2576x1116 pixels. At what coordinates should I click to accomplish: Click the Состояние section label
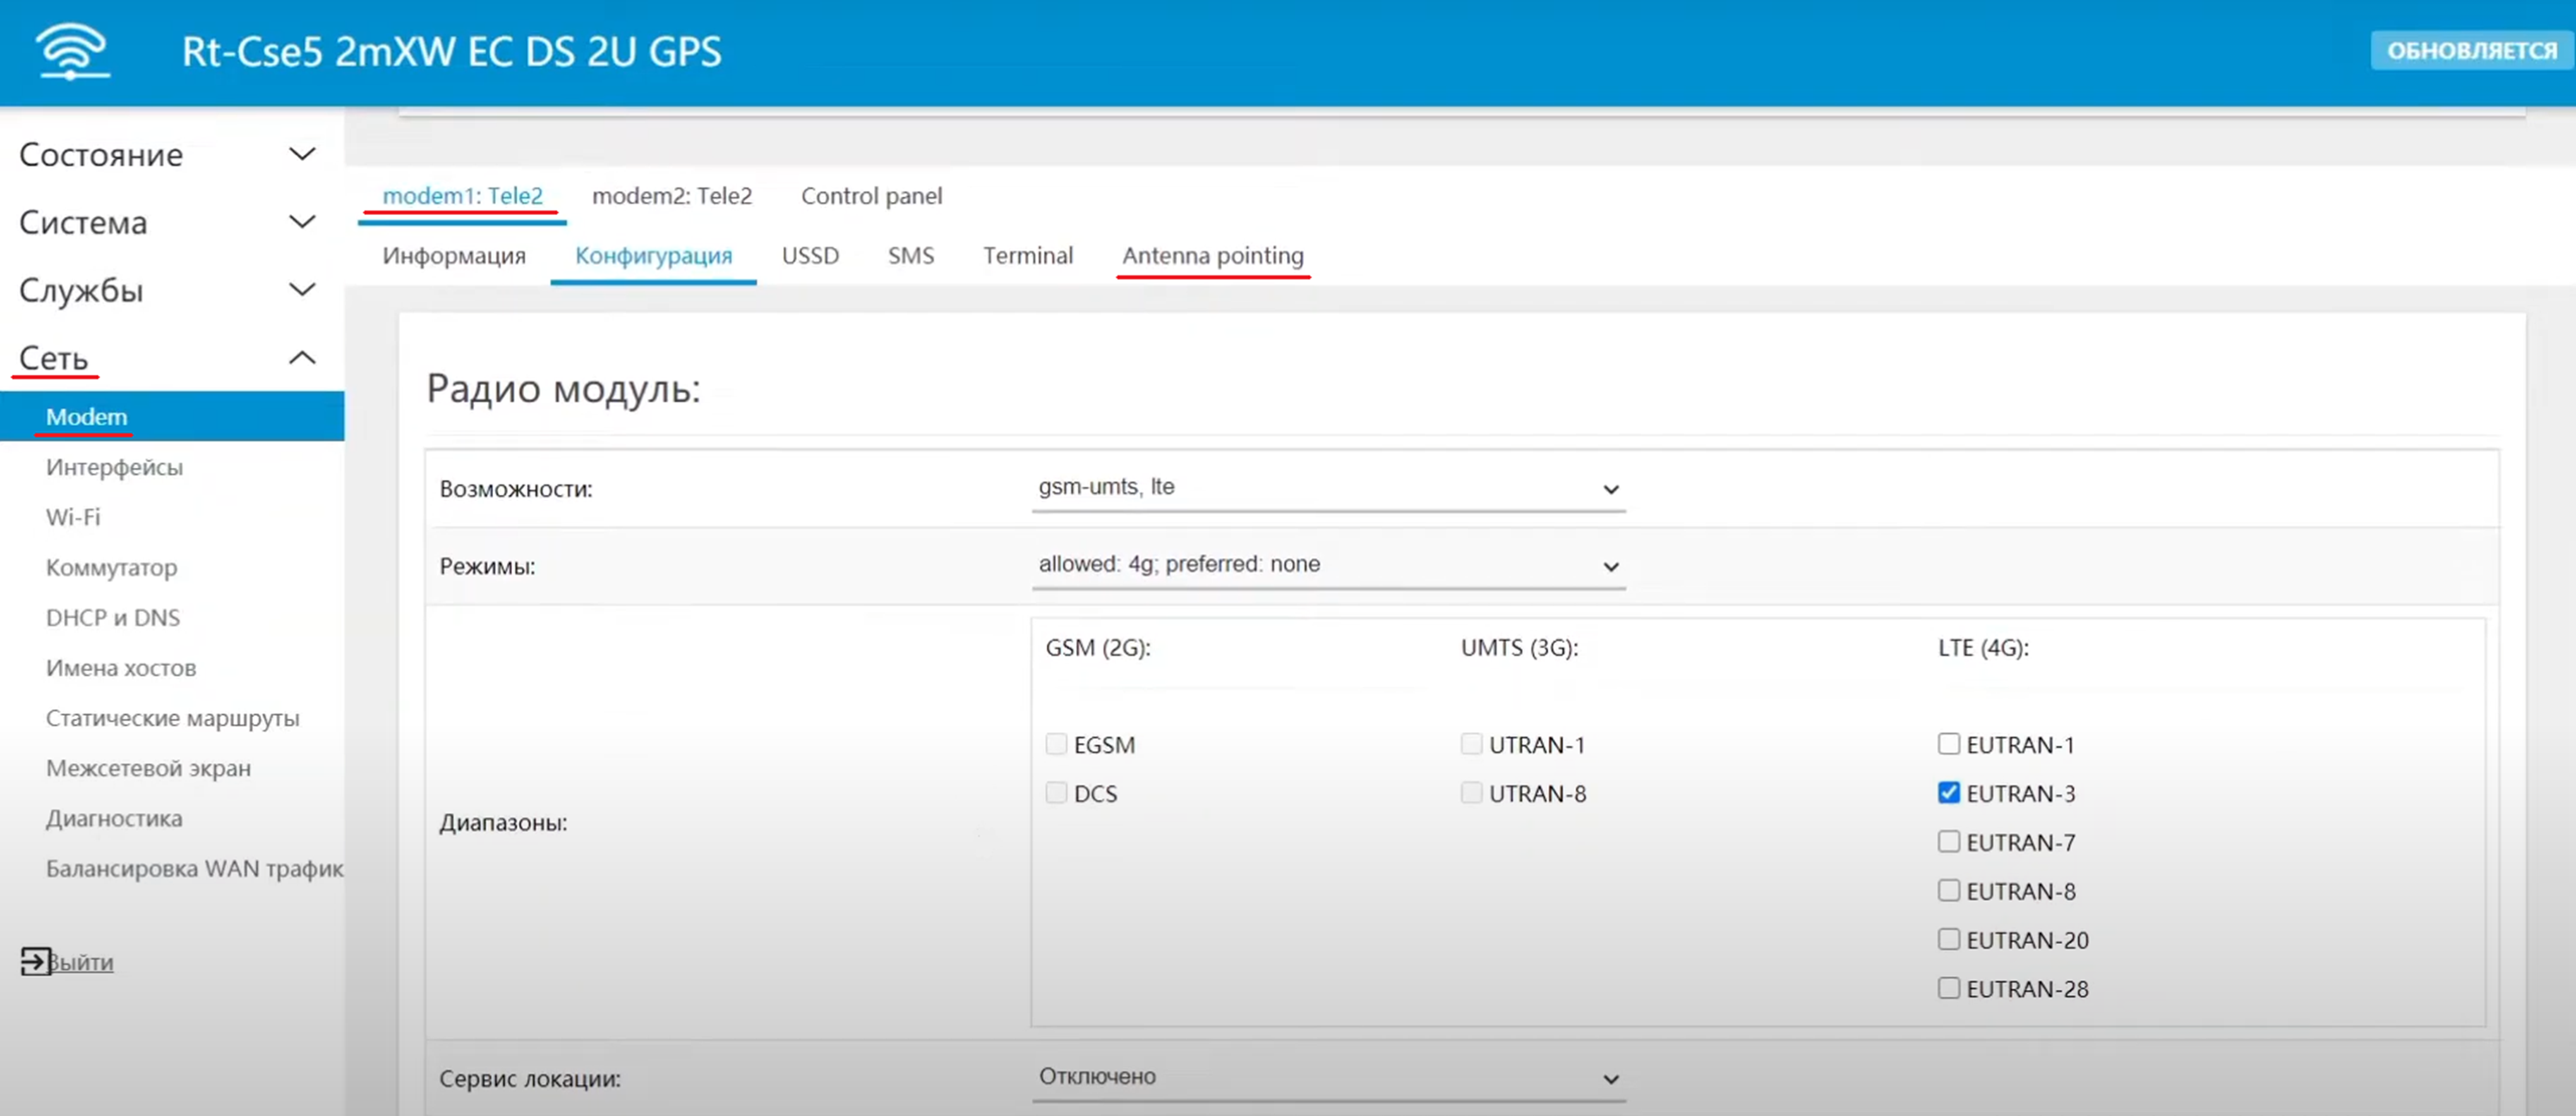101,155
